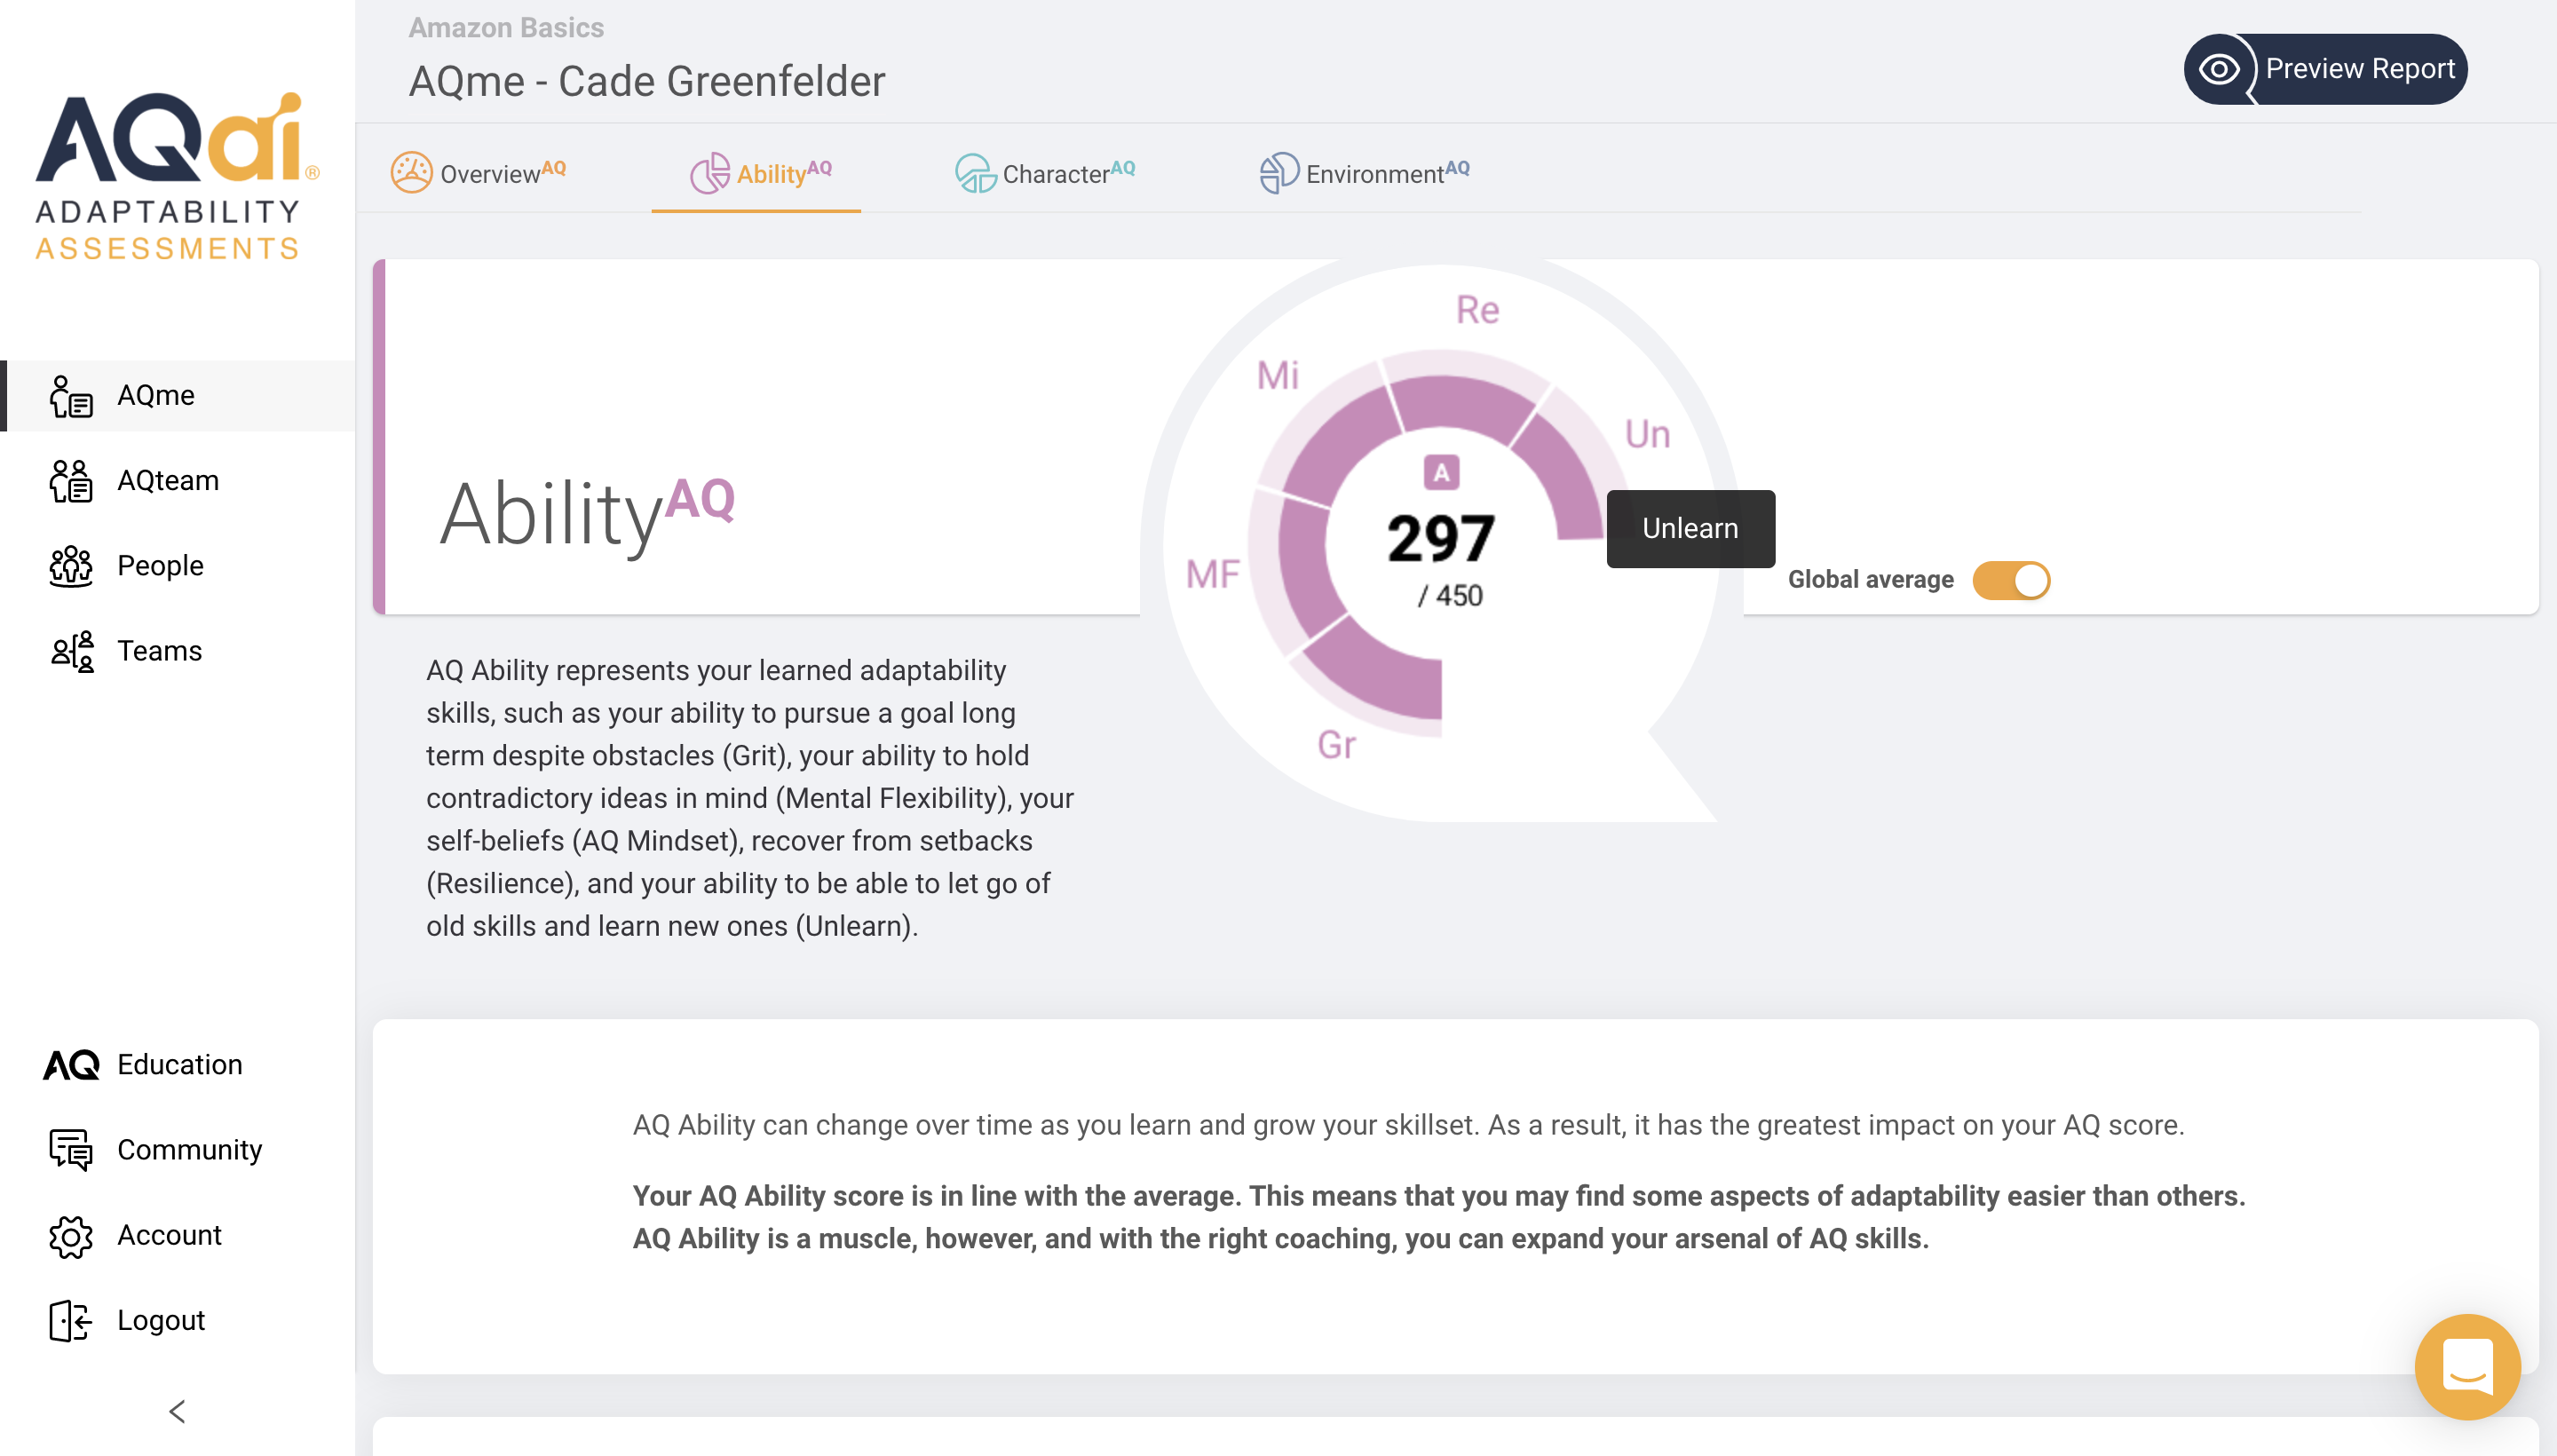
Task: Click the Account gear icon
Action: coord(70,1236)
